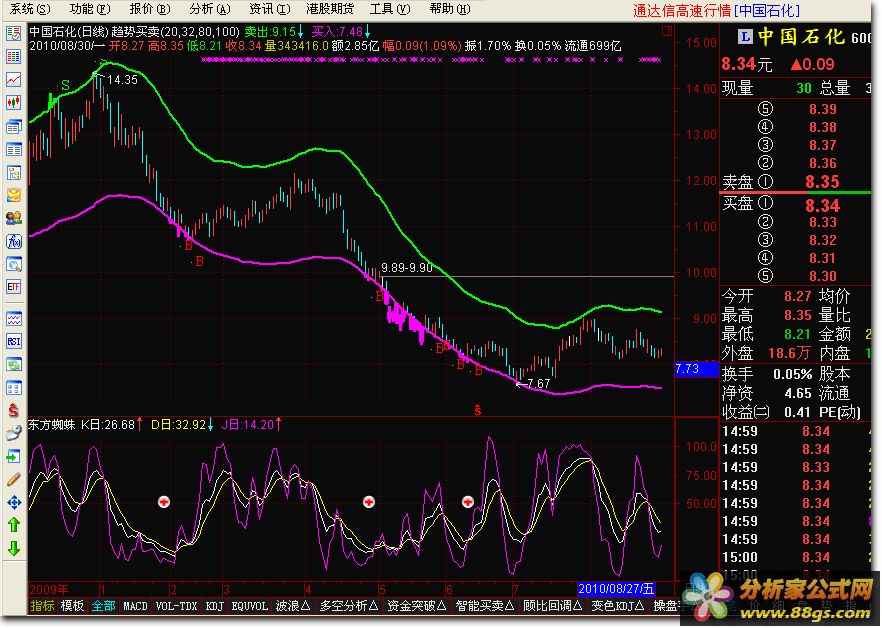Click the blue L badge beside 中国石化
This screenshot has height=628, width=882.
745,37
